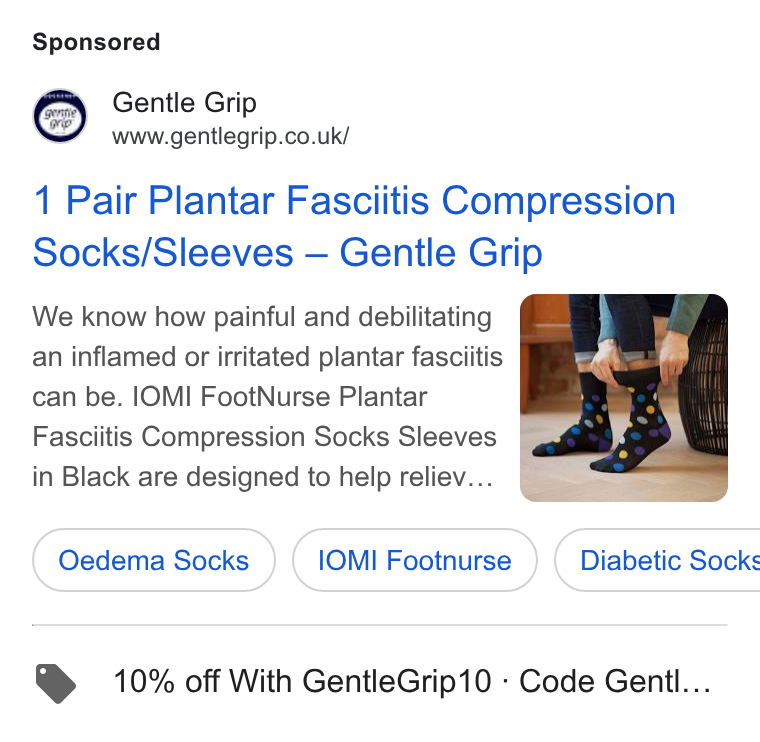Click the ellipsis ending the ad description
This screenshot has height=742, width=760.
[480, 477]
